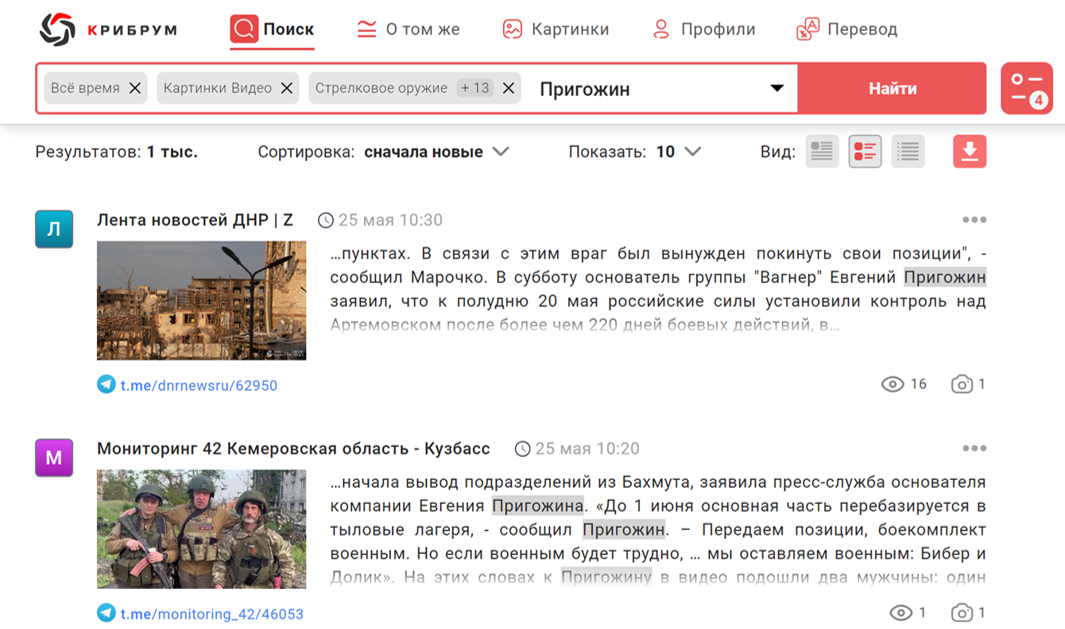Click the camera icon in the dnrnewsru post
This screenshot has height=629, width=1065.
(x=962, y=384)
